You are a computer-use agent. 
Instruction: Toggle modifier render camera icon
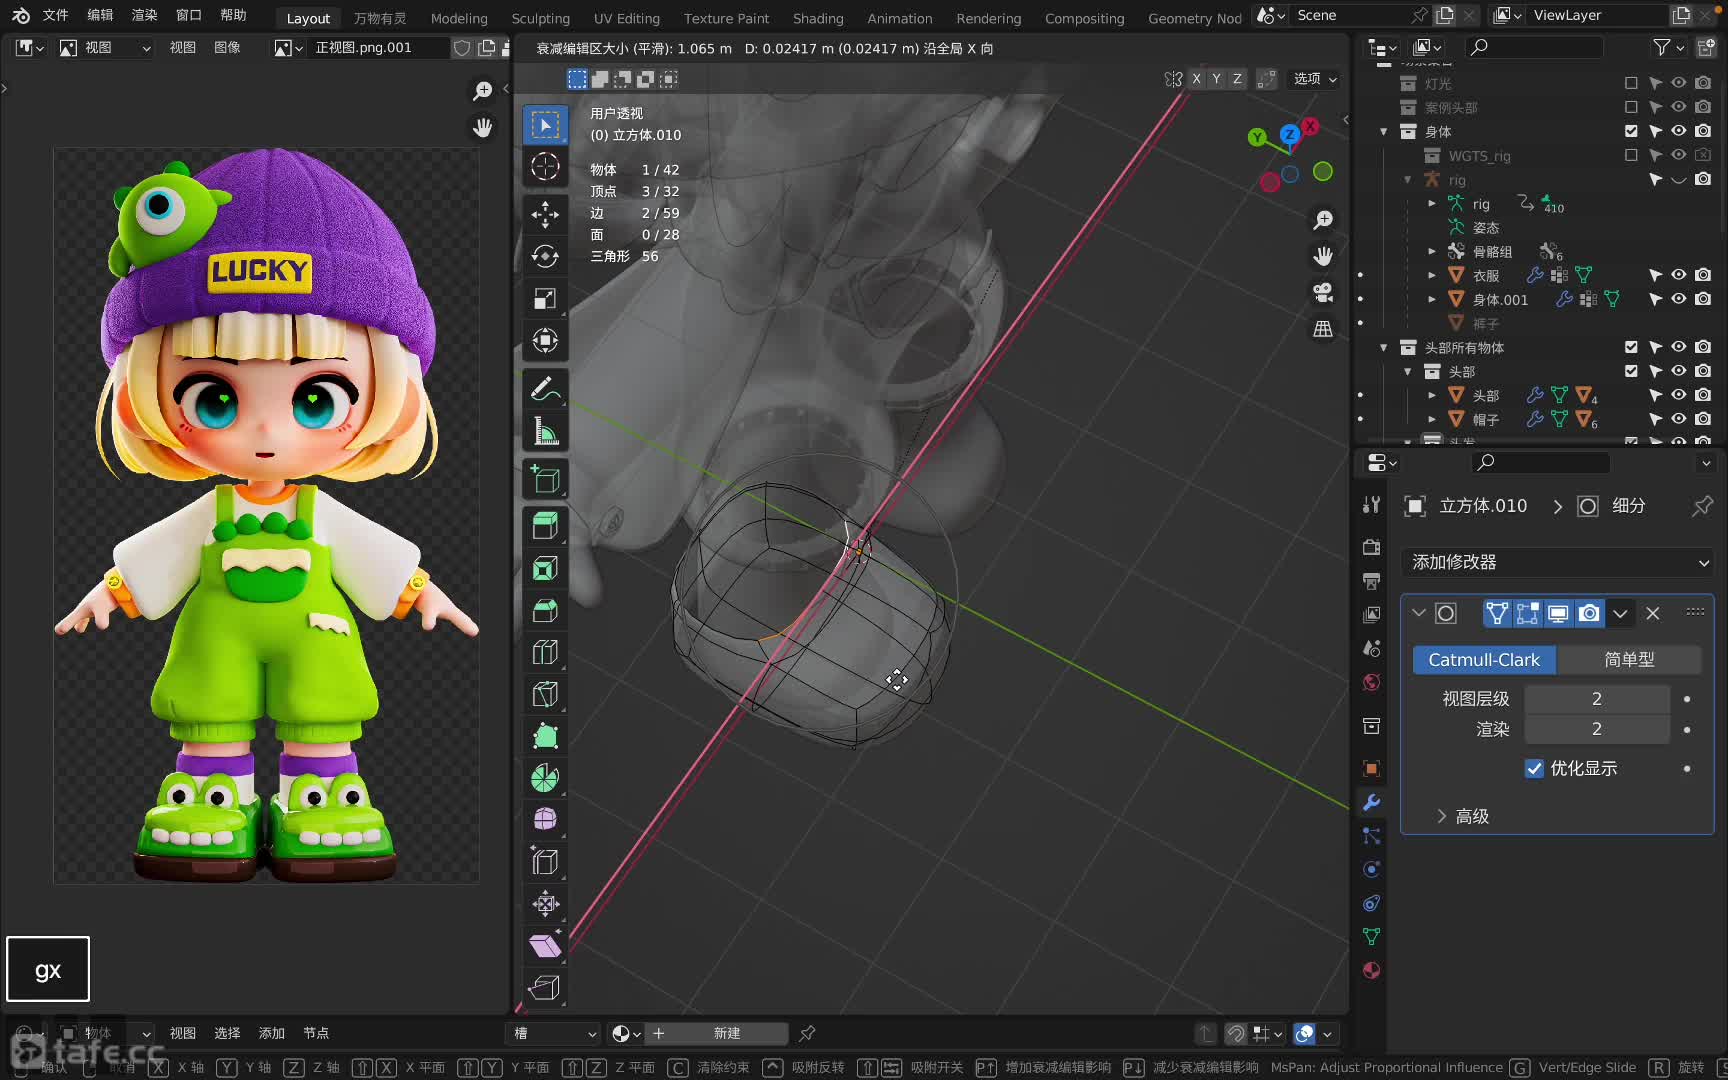click(x=1589, y=613)
